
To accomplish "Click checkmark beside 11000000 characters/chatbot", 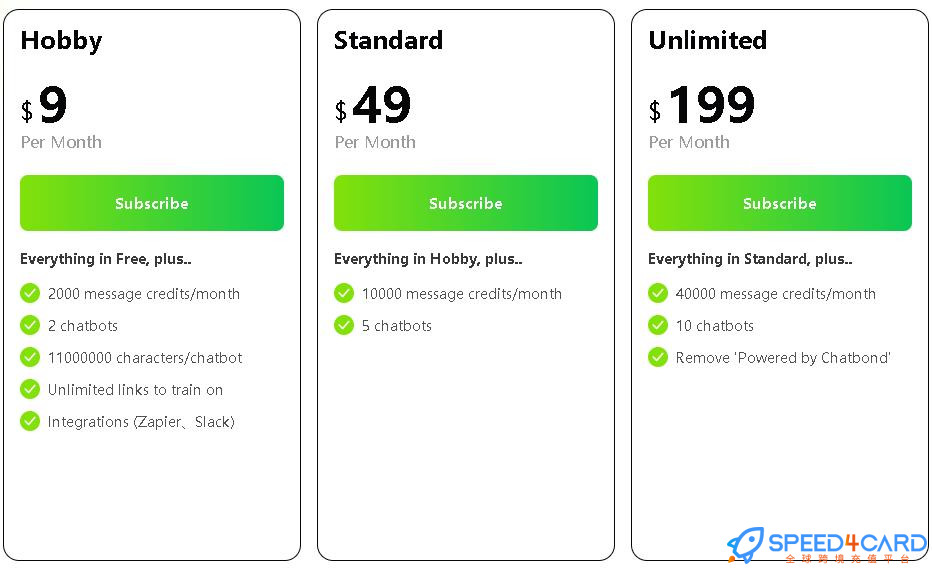I will pos(30,357).
